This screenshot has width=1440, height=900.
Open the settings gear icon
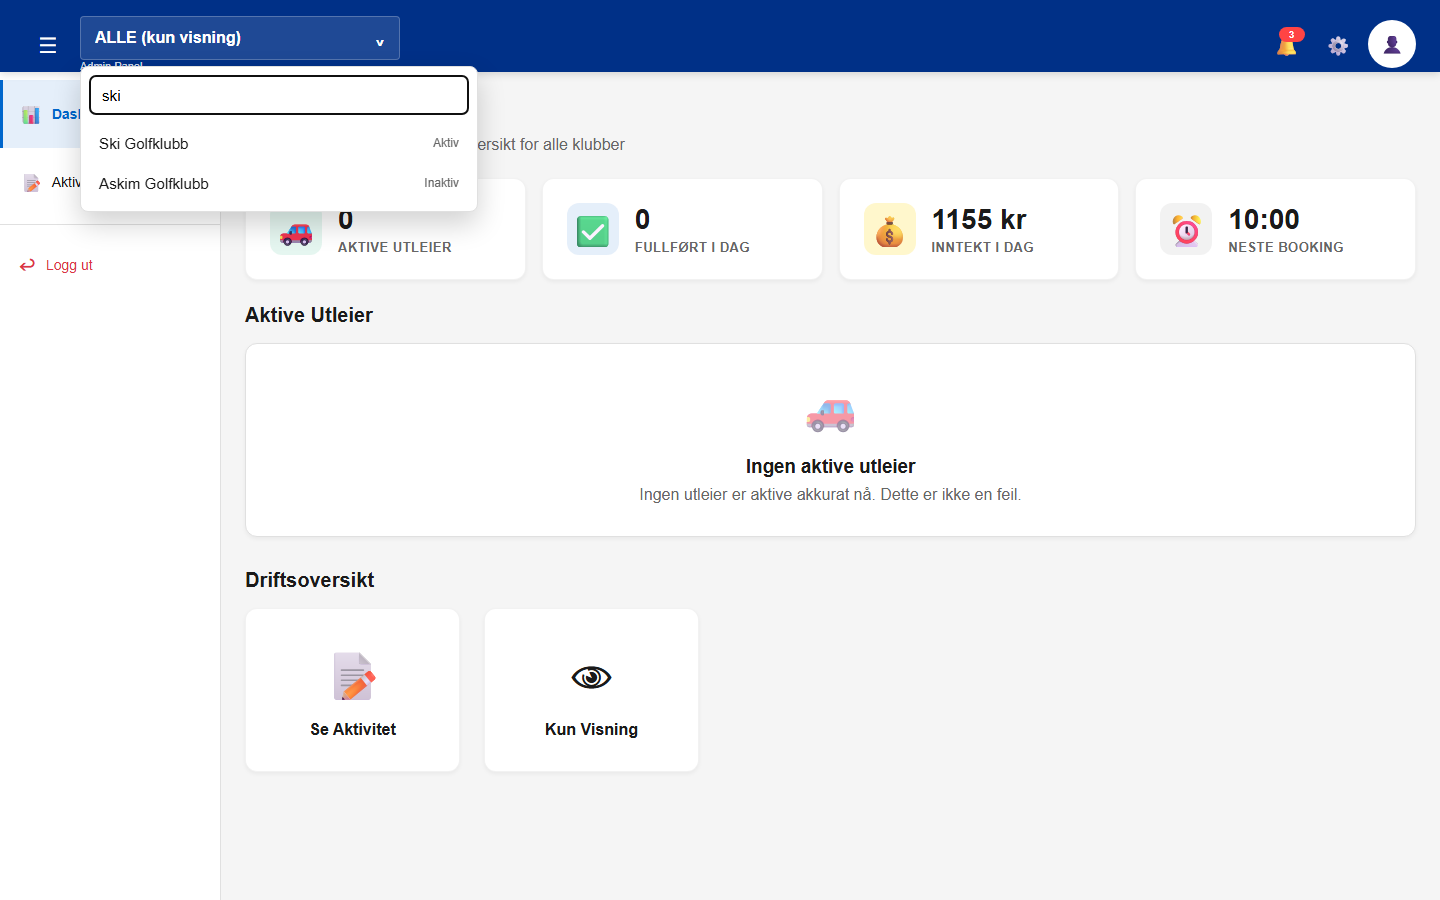point(1338,45)
